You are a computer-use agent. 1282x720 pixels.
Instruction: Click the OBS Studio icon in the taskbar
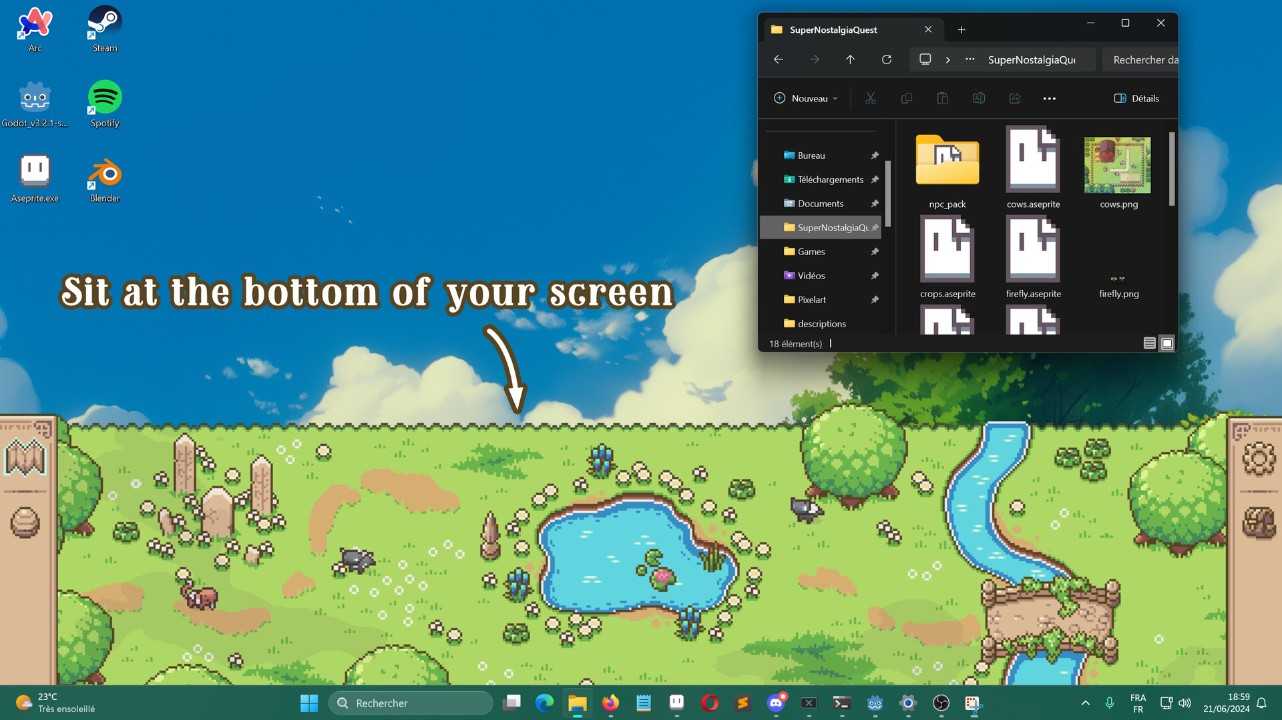click(941, 703)
